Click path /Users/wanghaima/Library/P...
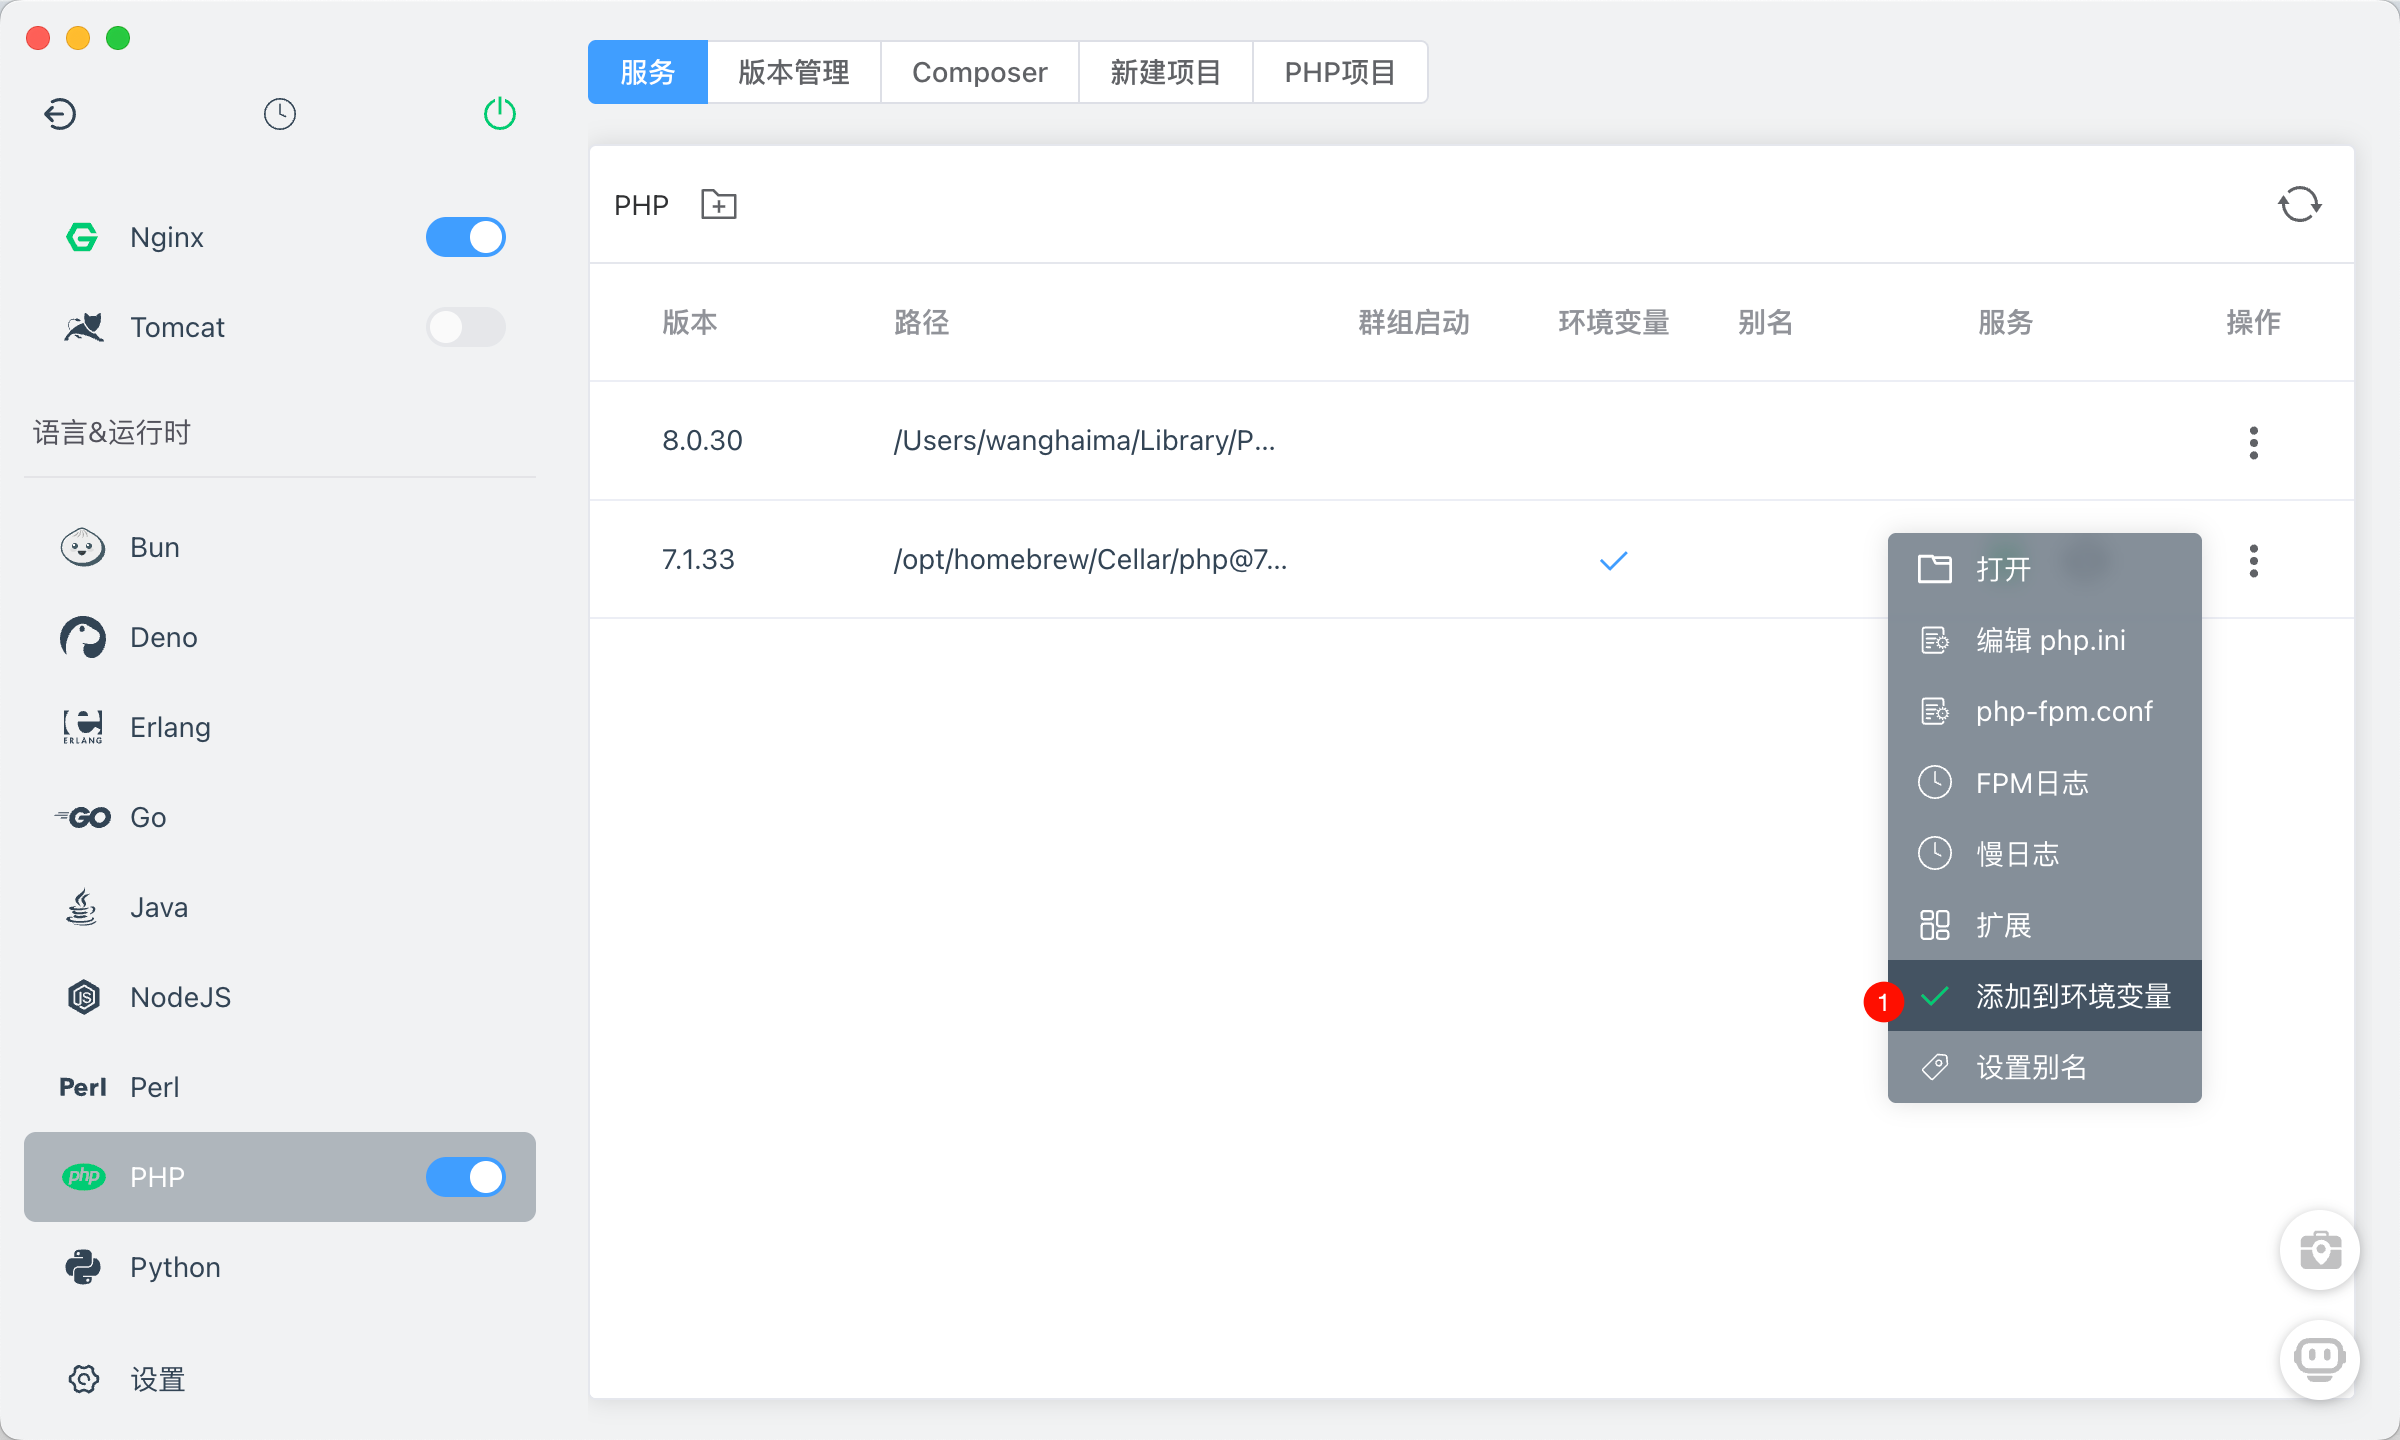The width and height of the screenshot is (2400, 1440). pos(1084,440)
